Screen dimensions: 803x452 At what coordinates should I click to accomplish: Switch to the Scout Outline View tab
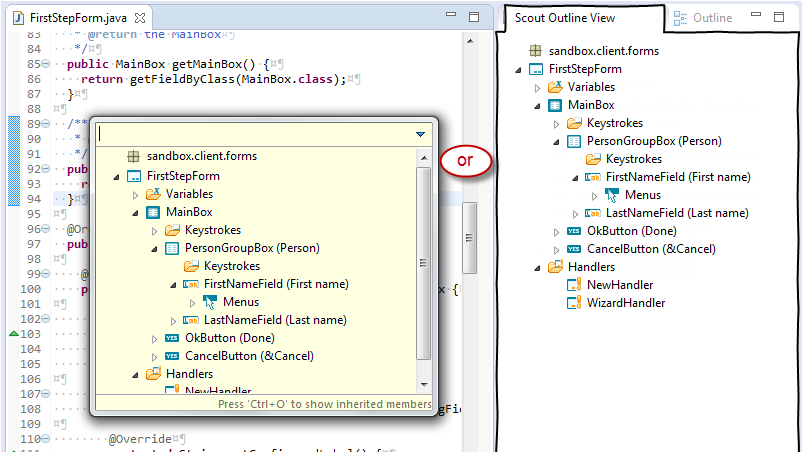pos(564,18)
